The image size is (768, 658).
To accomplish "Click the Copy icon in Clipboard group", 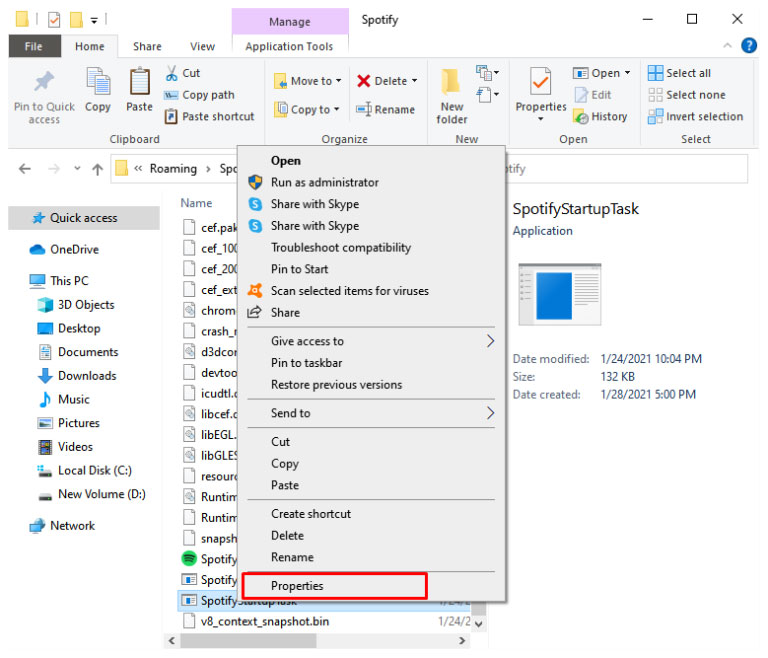I will coord(98,83).
